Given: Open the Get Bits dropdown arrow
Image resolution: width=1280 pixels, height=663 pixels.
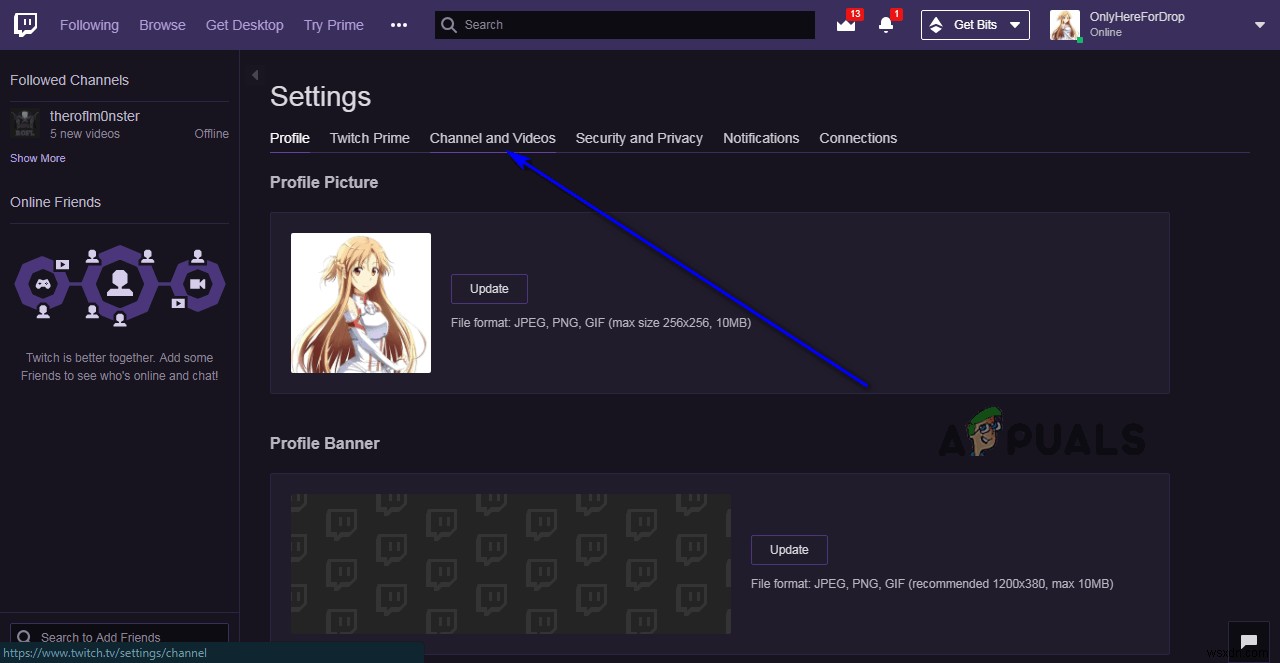Looking at the screenshot, I should tap(1014, 24).
